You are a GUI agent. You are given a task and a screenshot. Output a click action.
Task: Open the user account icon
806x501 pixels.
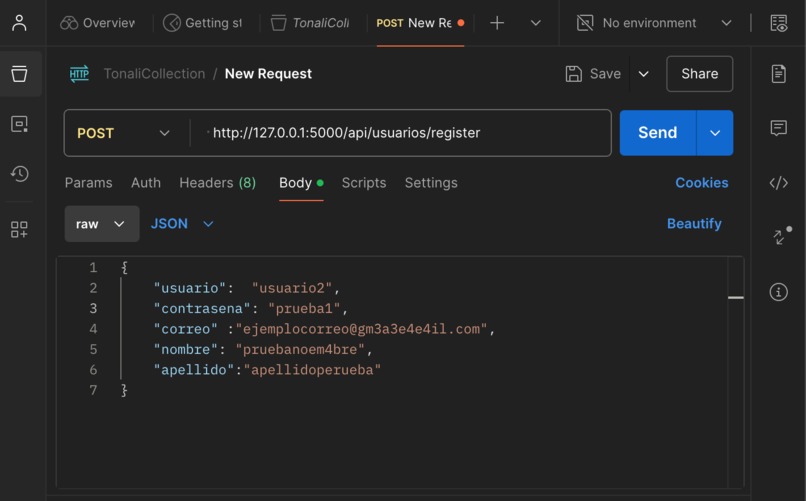(19, 23)
